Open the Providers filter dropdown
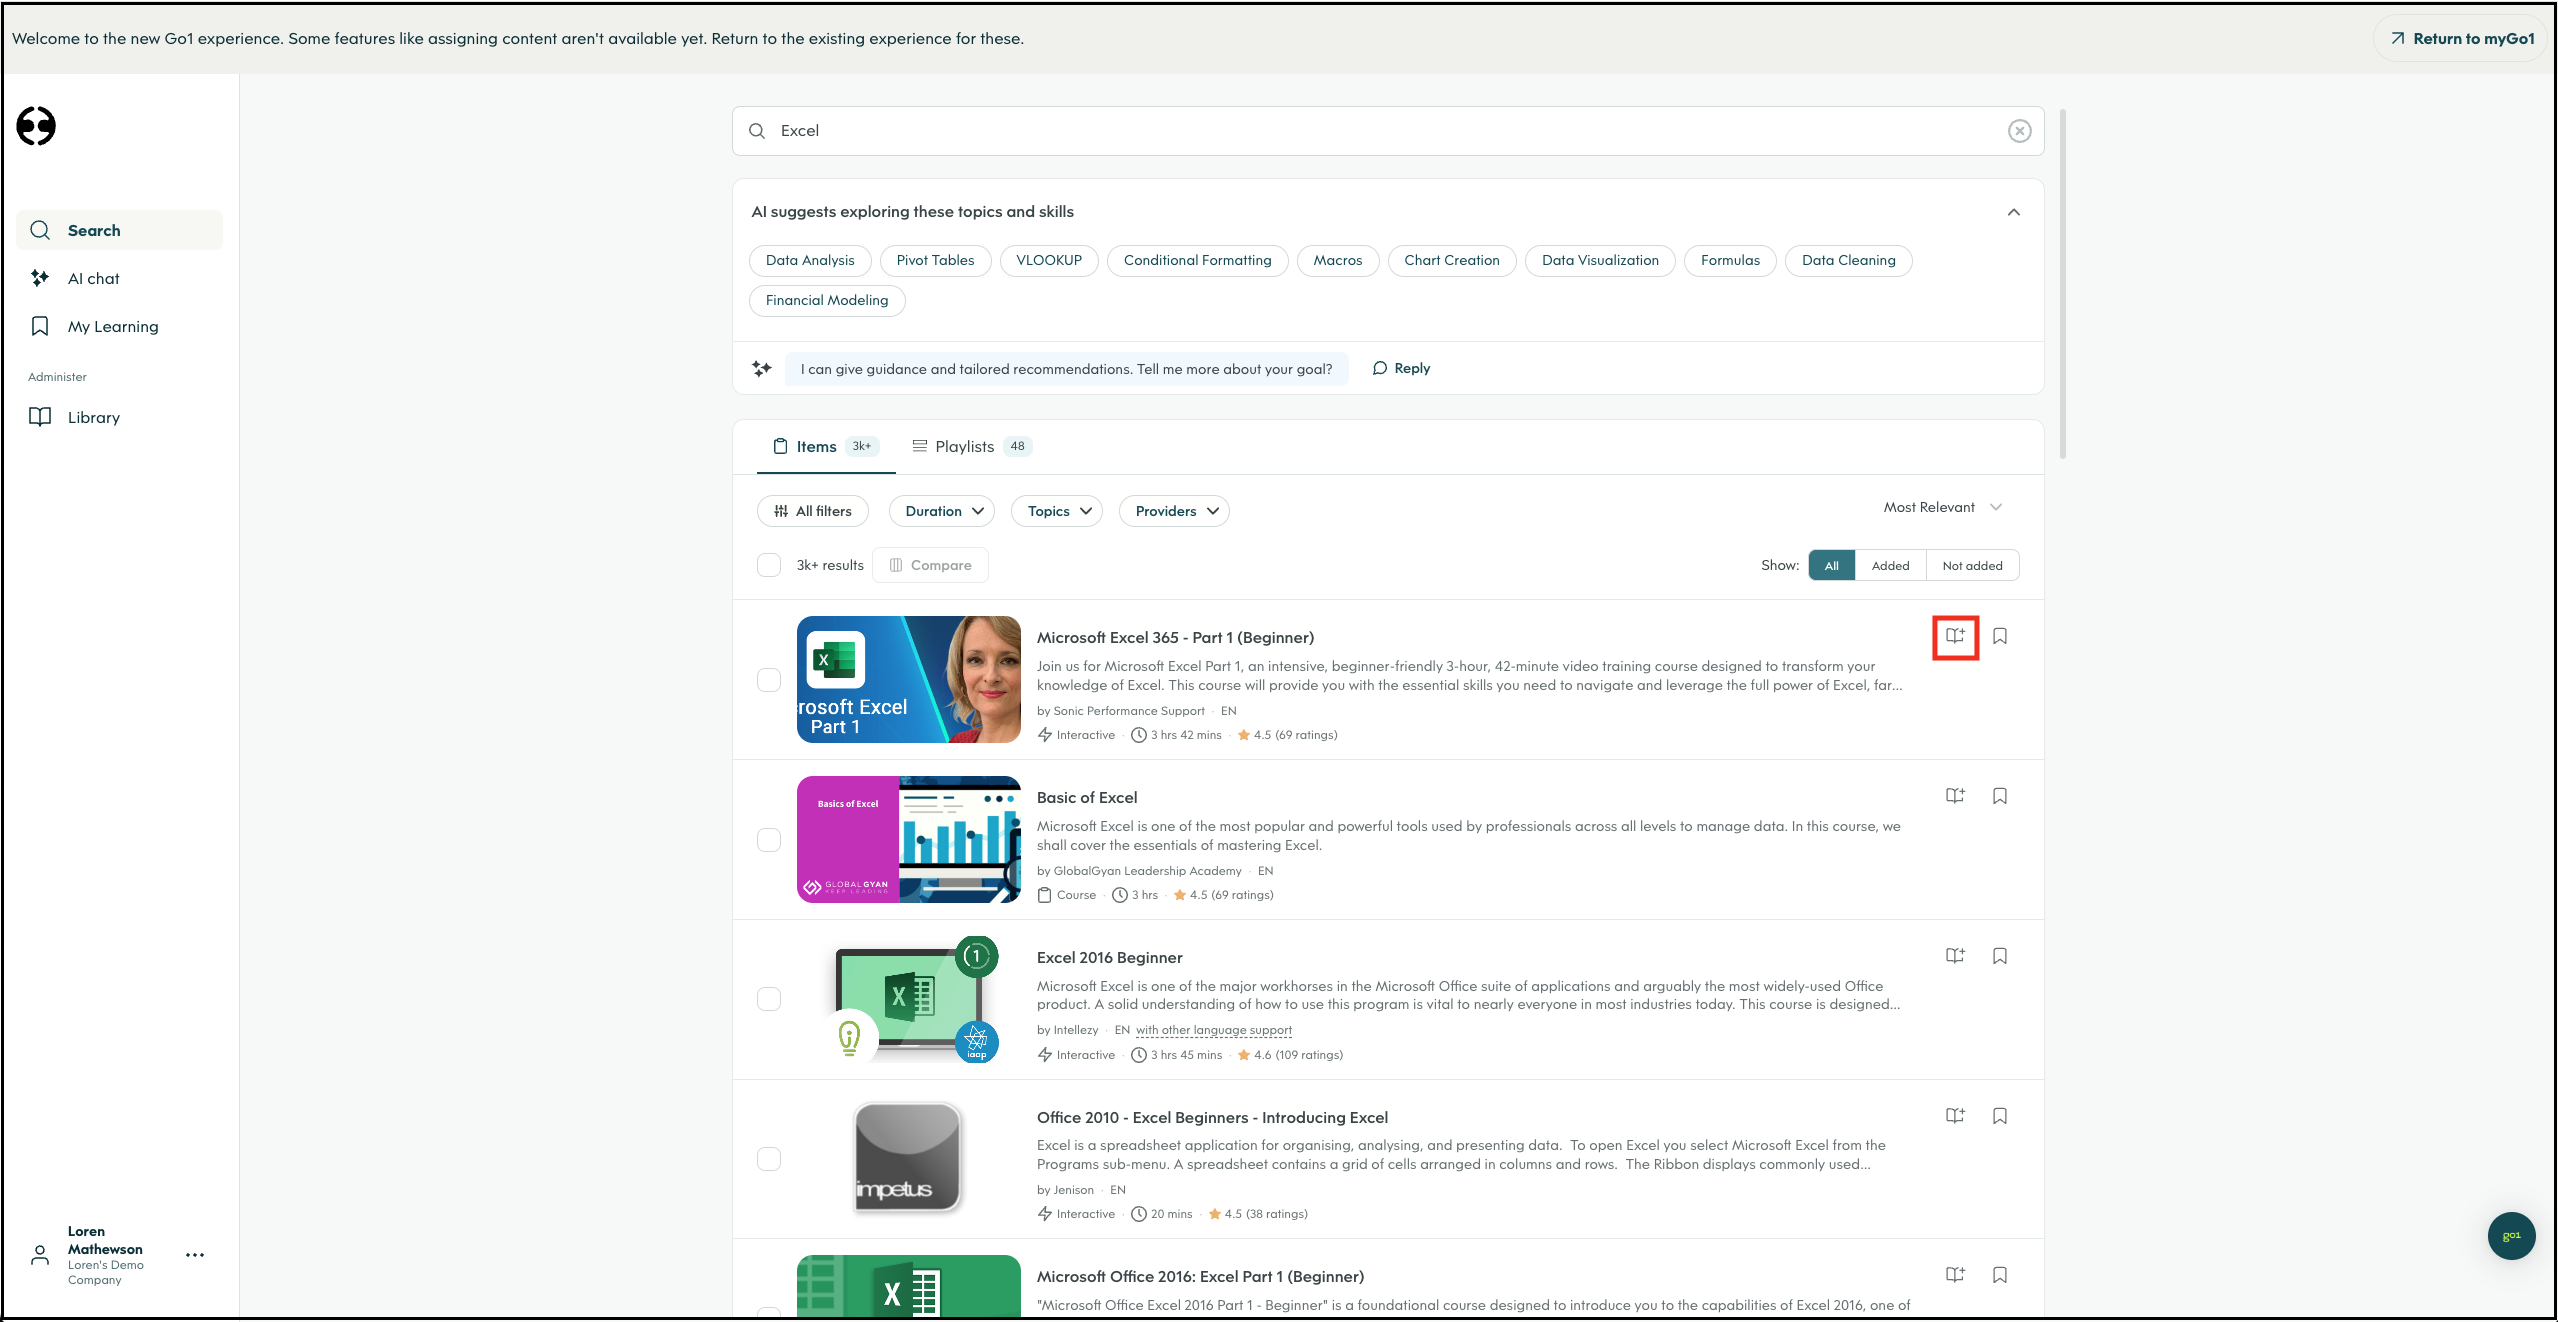 click(1174, 511)
